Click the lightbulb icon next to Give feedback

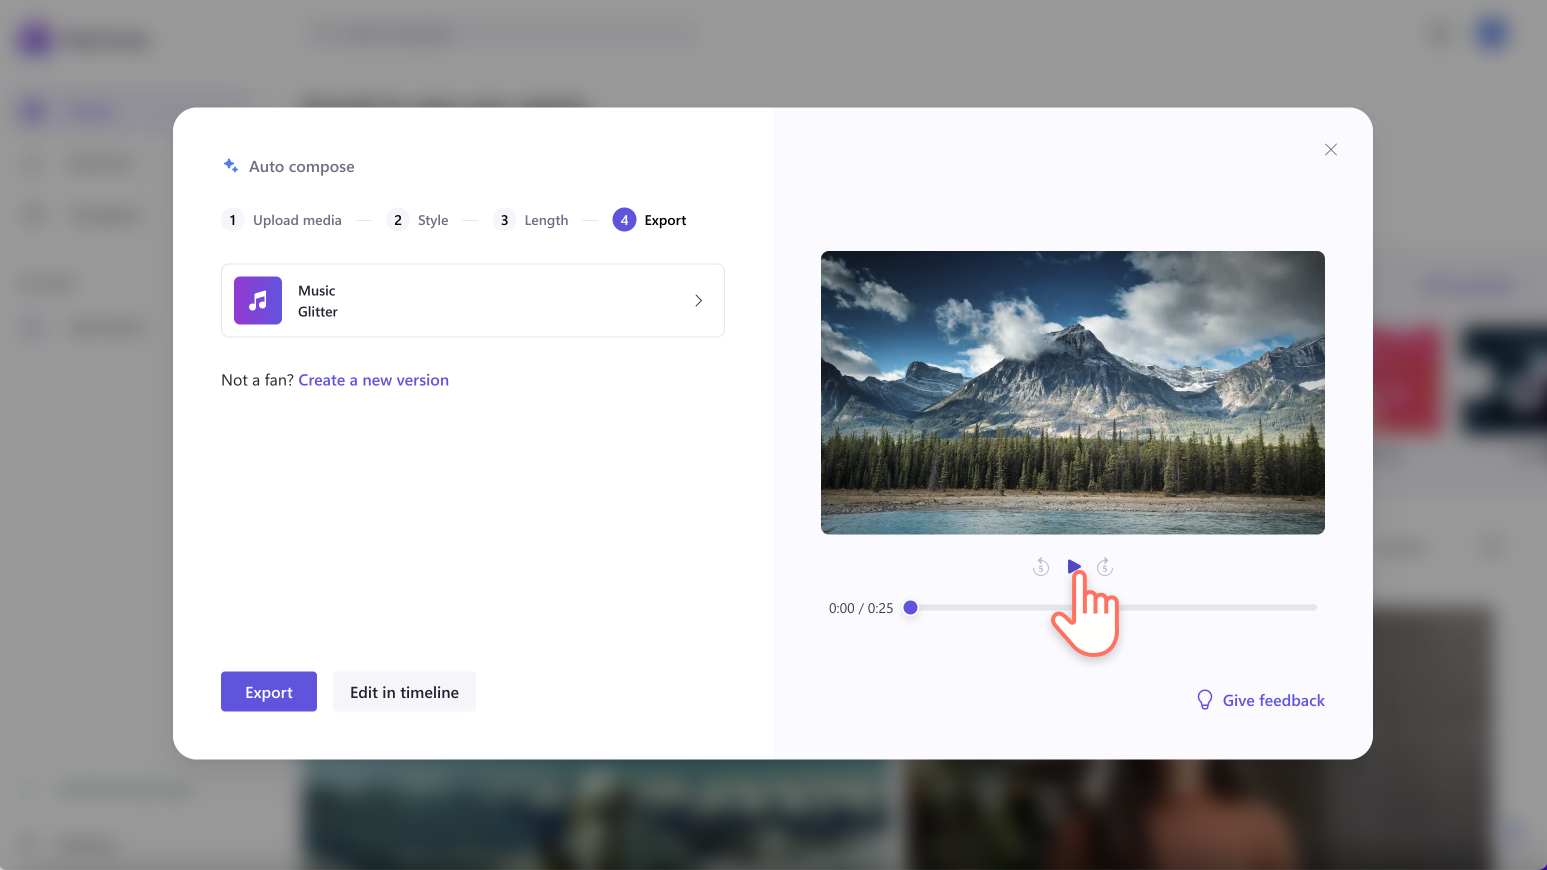click(1204, 700)
